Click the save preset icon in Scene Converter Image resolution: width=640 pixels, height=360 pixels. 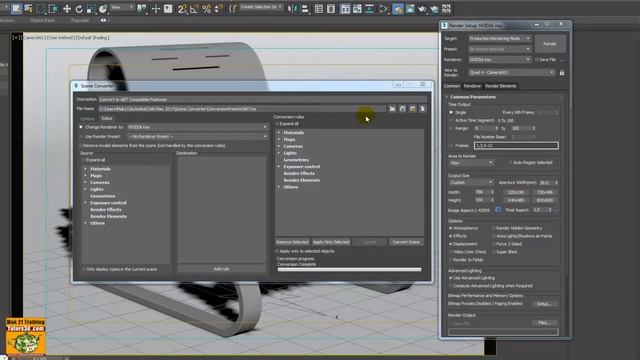pos(402,109)
